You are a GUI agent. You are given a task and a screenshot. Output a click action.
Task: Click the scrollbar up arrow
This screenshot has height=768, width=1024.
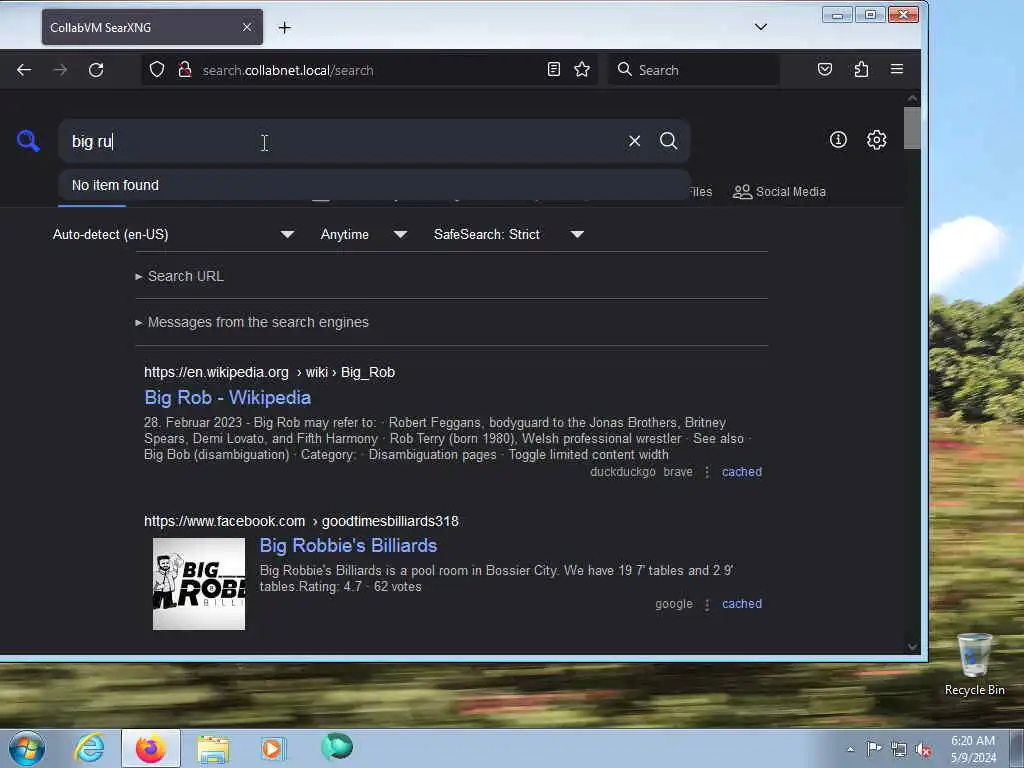click(x=912, y=99)
